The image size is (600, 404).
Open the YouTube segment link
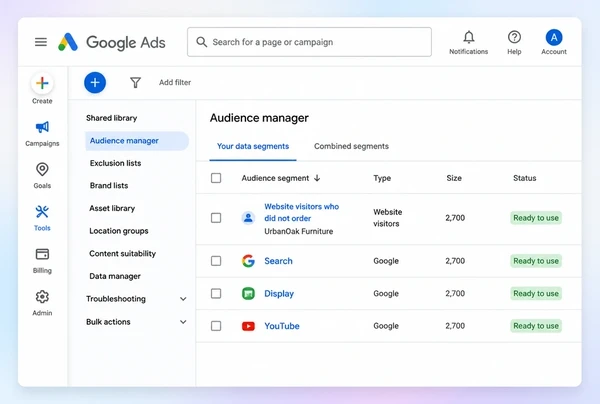click(282, 326)
